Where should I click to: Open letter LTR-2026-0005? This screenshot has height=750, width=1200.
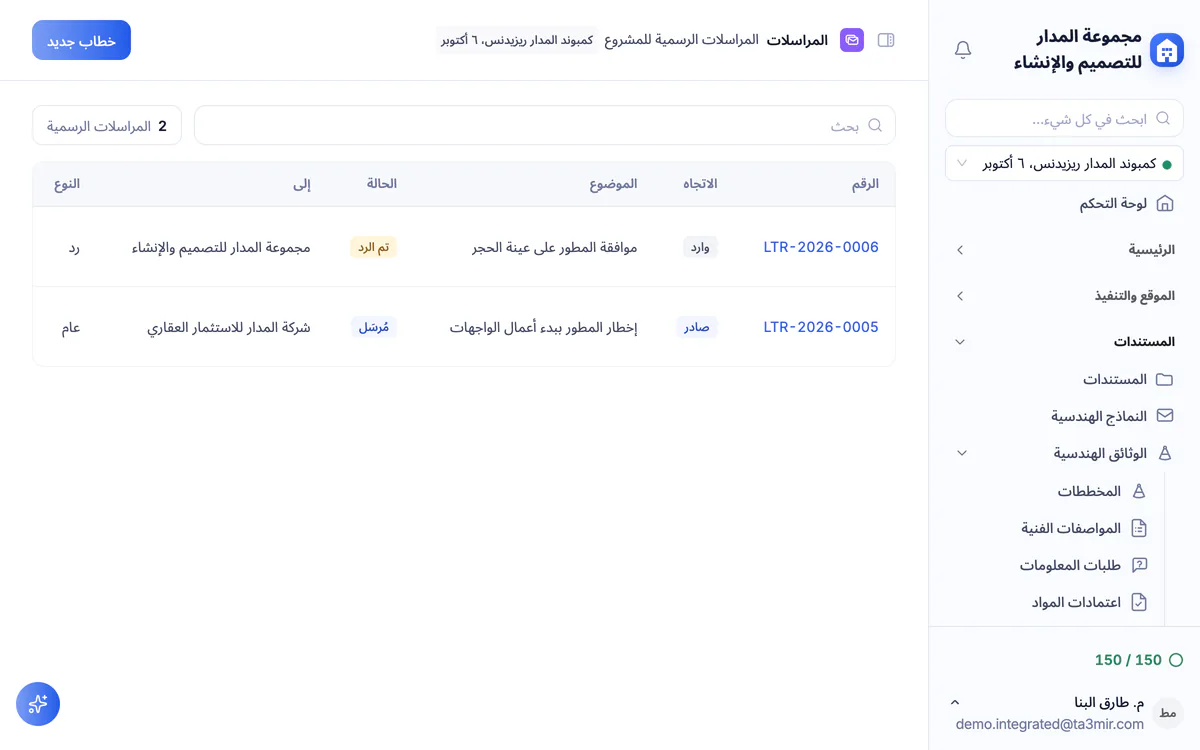(821, 327)
